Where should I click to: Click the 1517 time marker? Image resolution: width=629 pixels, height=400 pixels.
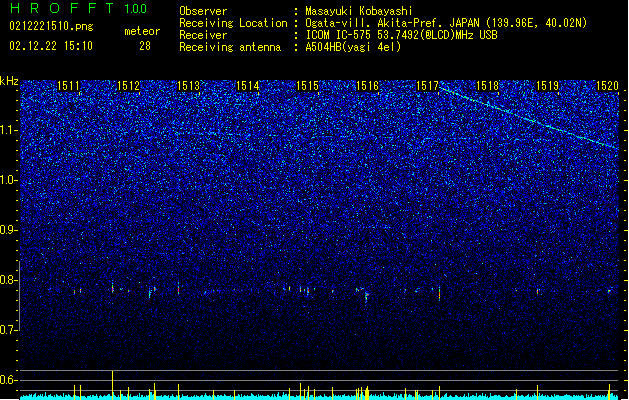428,86
